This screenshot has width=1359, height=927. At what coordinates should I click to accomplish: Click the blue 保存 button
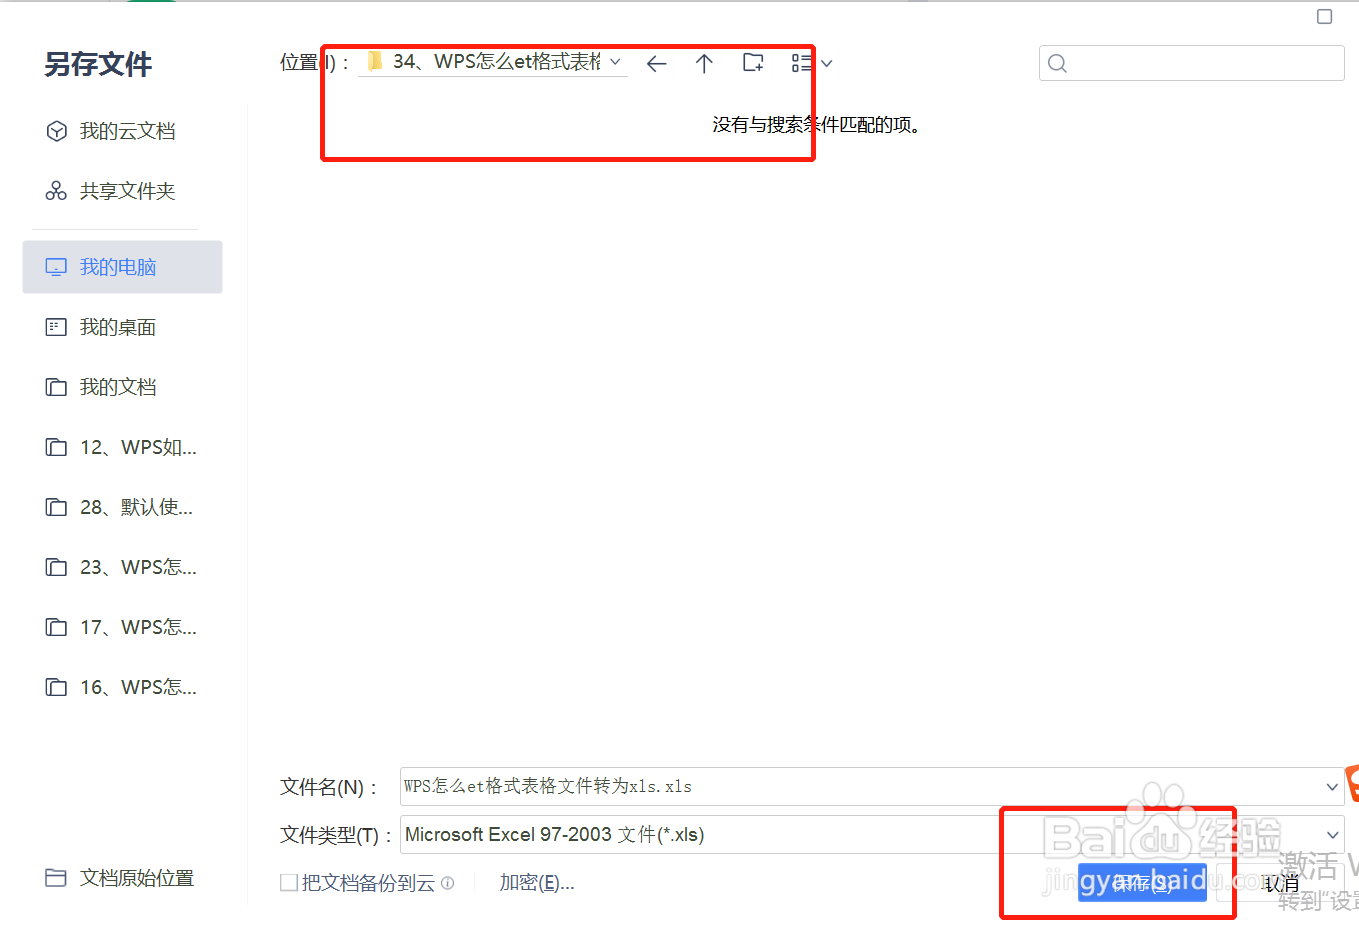pos(1142,883)
